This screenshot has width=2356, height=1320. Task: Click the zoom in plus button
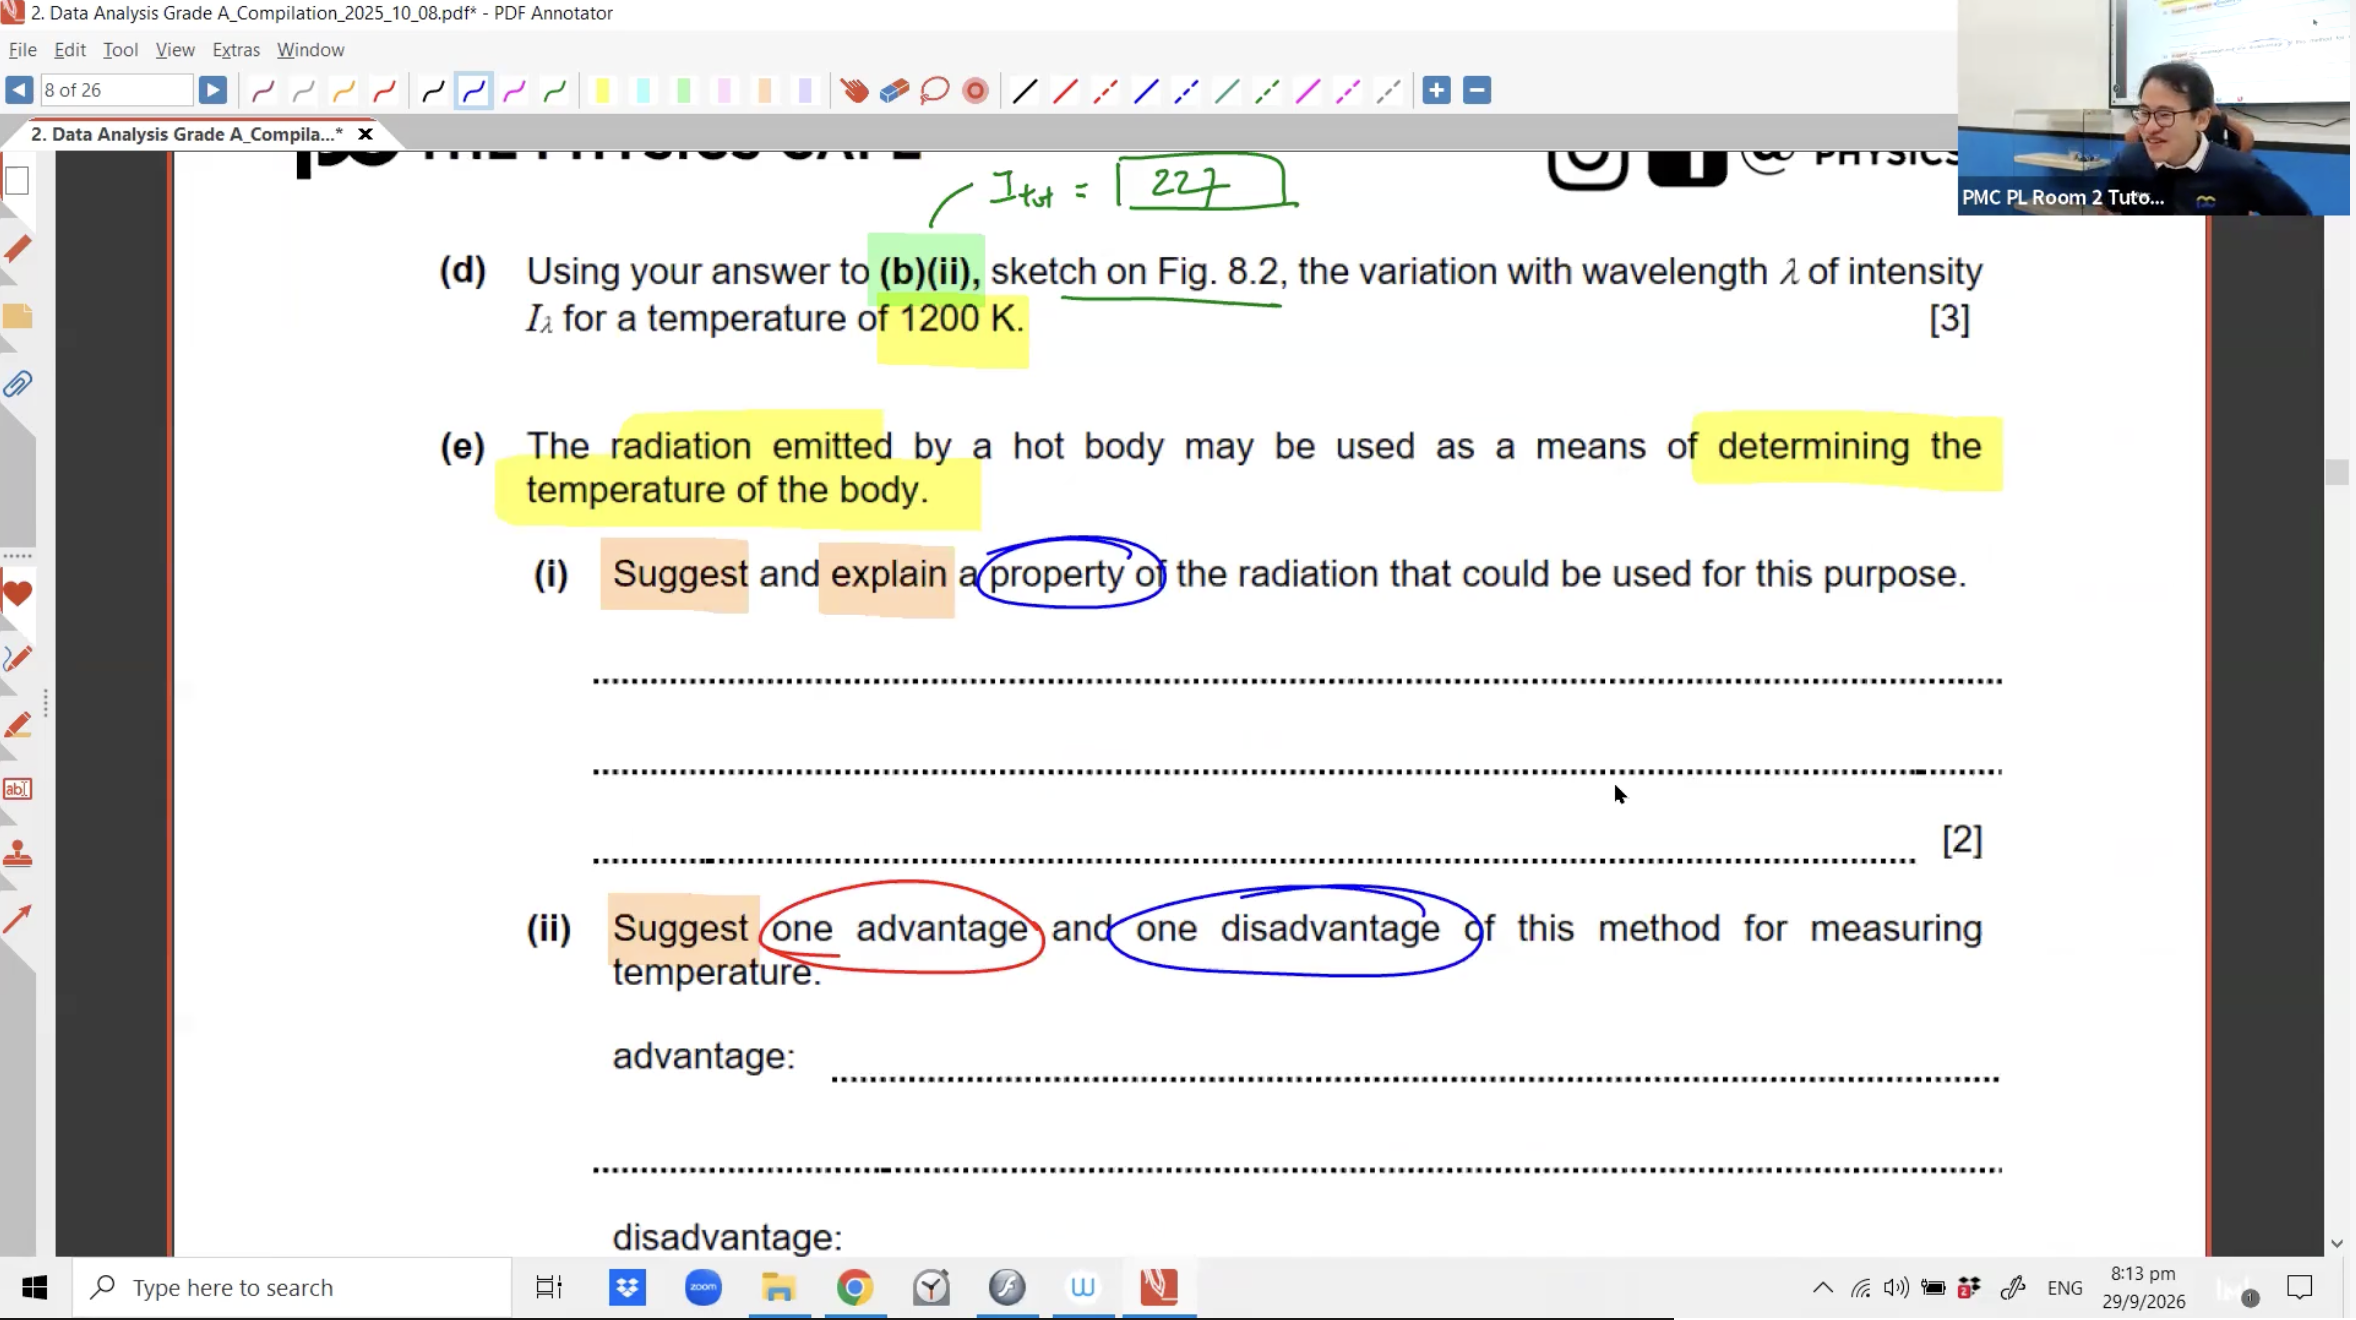tap(1436, 90)
